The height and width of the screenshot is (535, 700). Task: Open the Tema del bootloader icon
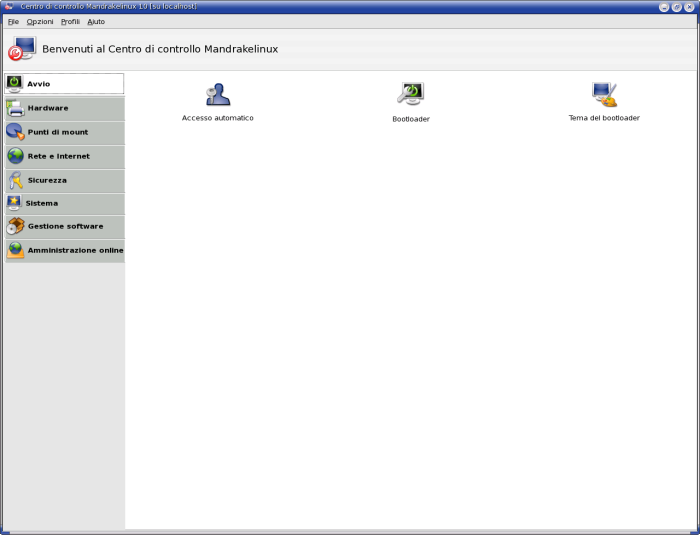[604, 95]
